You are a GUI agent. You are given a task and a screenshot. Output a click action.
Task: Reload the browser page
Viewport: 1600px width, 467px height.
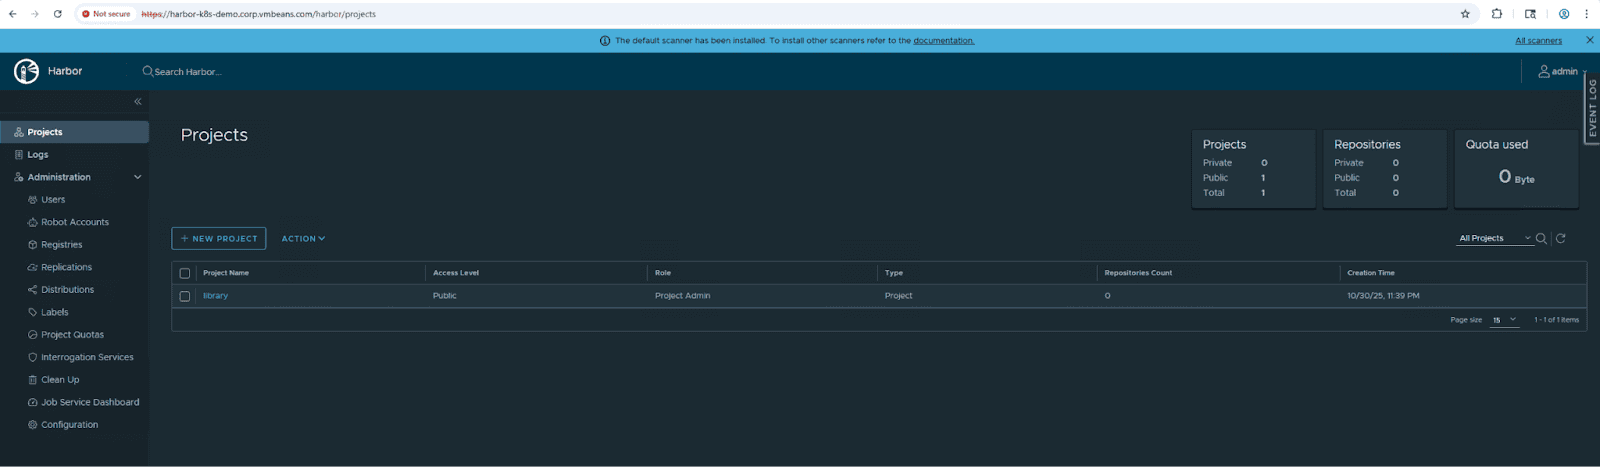coord(57,14)
